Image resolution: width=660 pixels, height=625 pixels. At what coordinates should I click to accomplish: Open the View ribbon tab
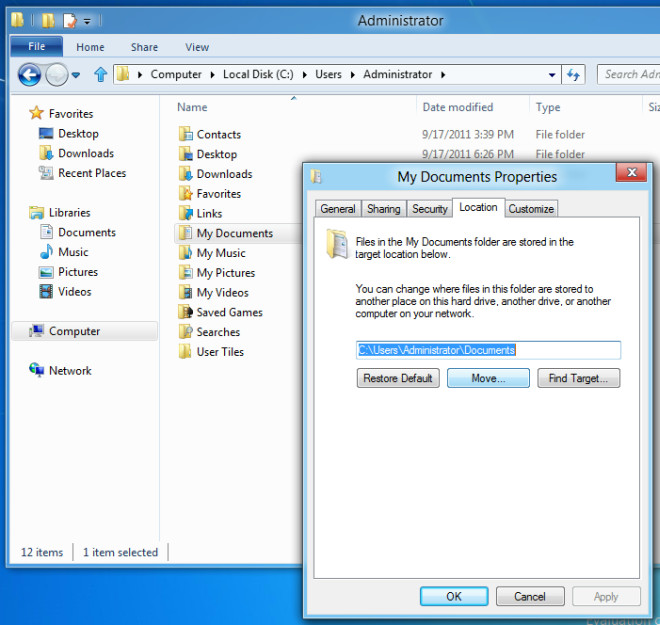point(197,47)
